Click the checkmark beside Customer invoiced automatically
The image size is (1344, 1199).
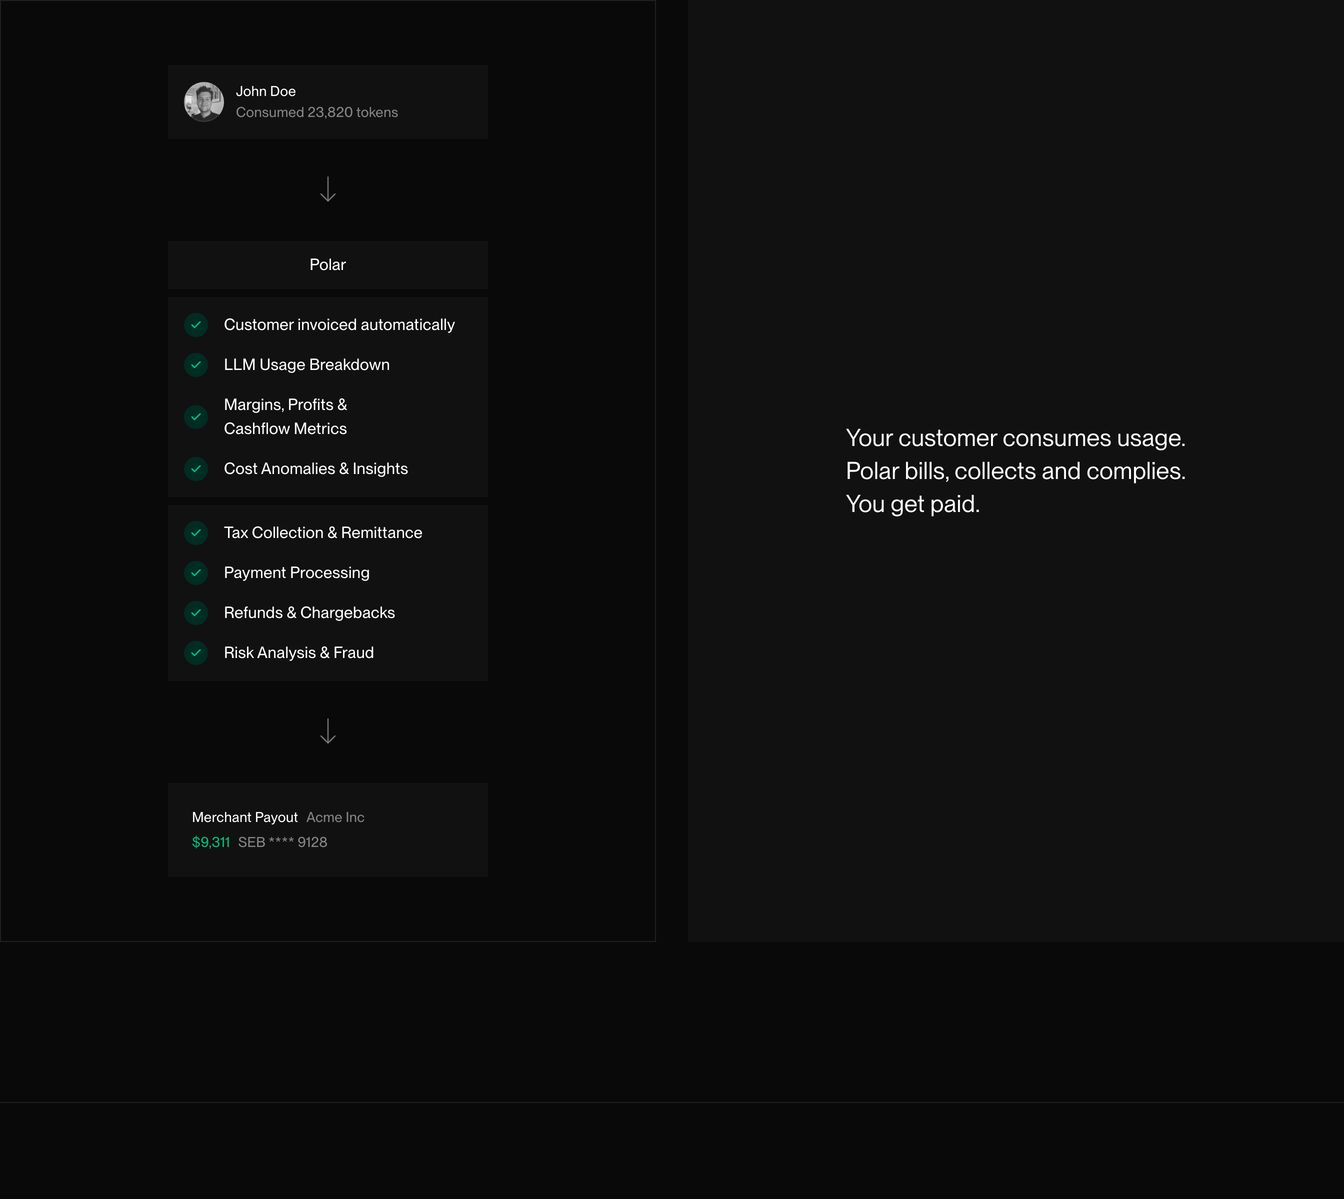tap(196, 325)
